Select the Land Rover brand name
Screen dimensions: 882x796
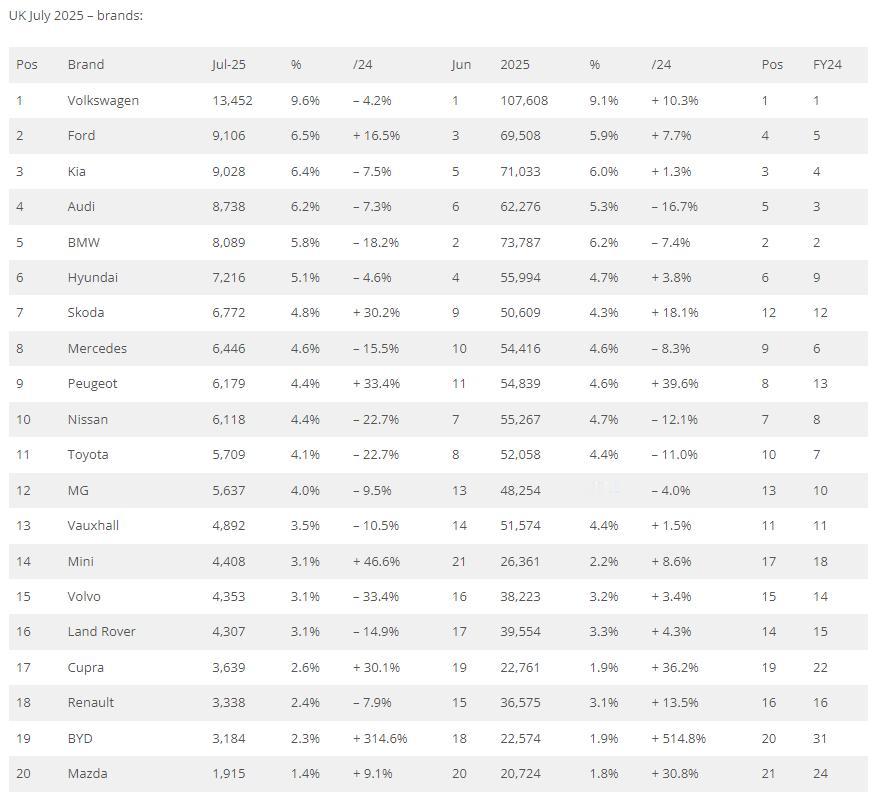pyautogui.click(x=101, y=631)
